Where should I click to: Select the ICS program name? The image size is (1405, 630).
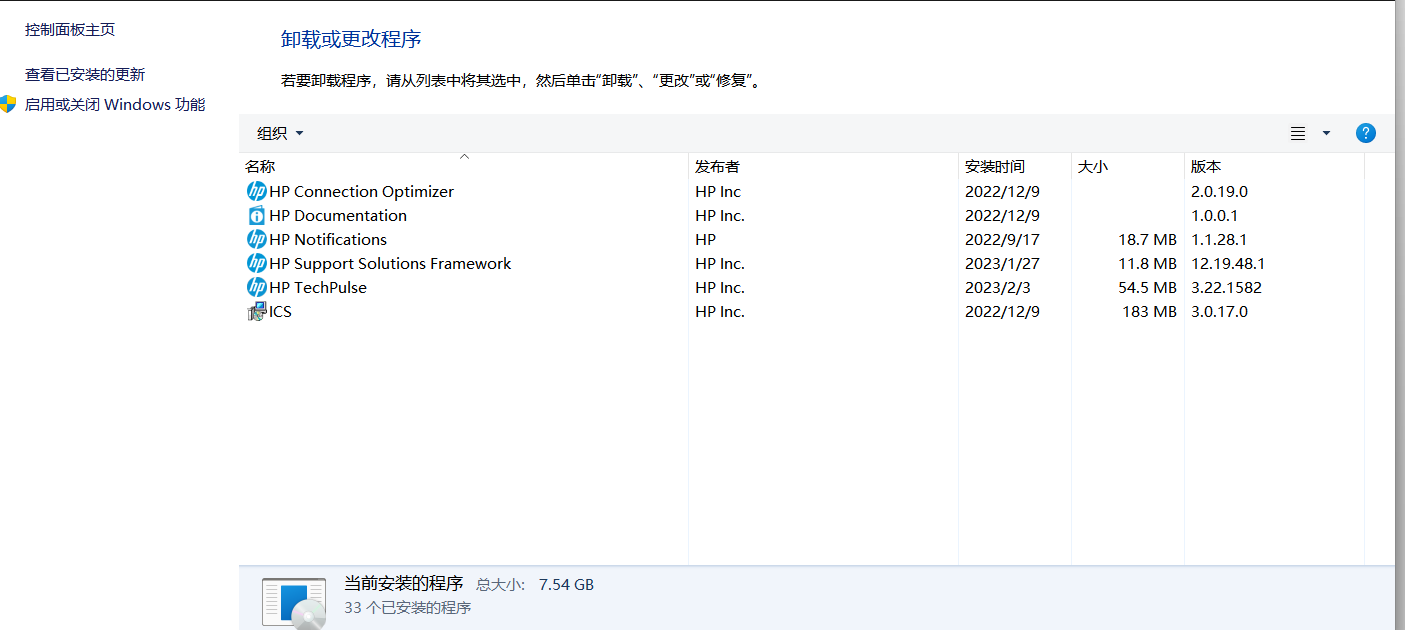(280, 311)
